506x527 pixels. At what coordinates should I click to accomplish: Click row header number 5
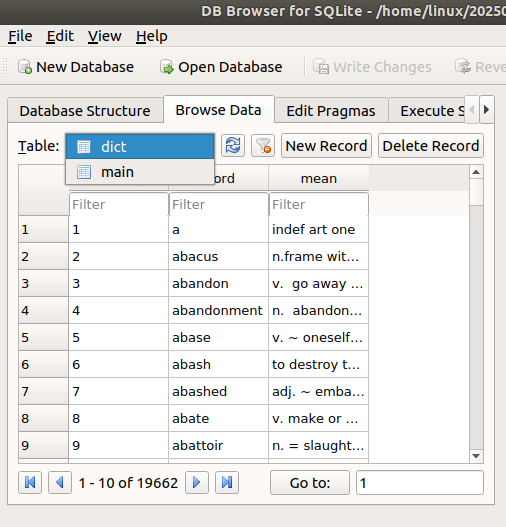point(43,337)
